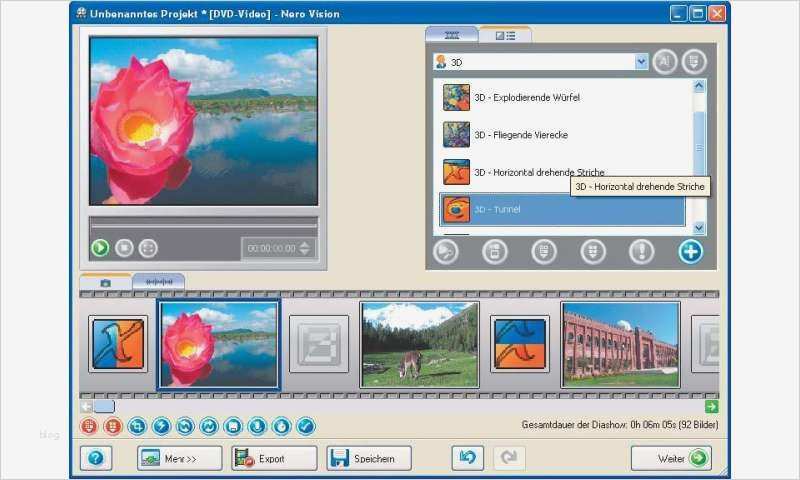Switch to the audio waveform timeline tab

[159, 282]
